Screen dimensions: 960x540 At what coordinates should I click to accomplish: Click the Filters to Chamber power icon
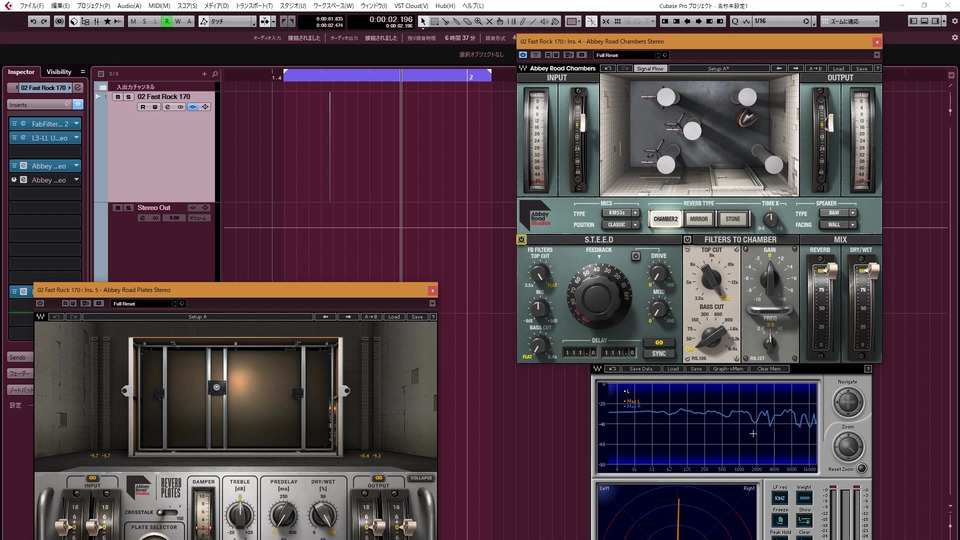(688, 240)
